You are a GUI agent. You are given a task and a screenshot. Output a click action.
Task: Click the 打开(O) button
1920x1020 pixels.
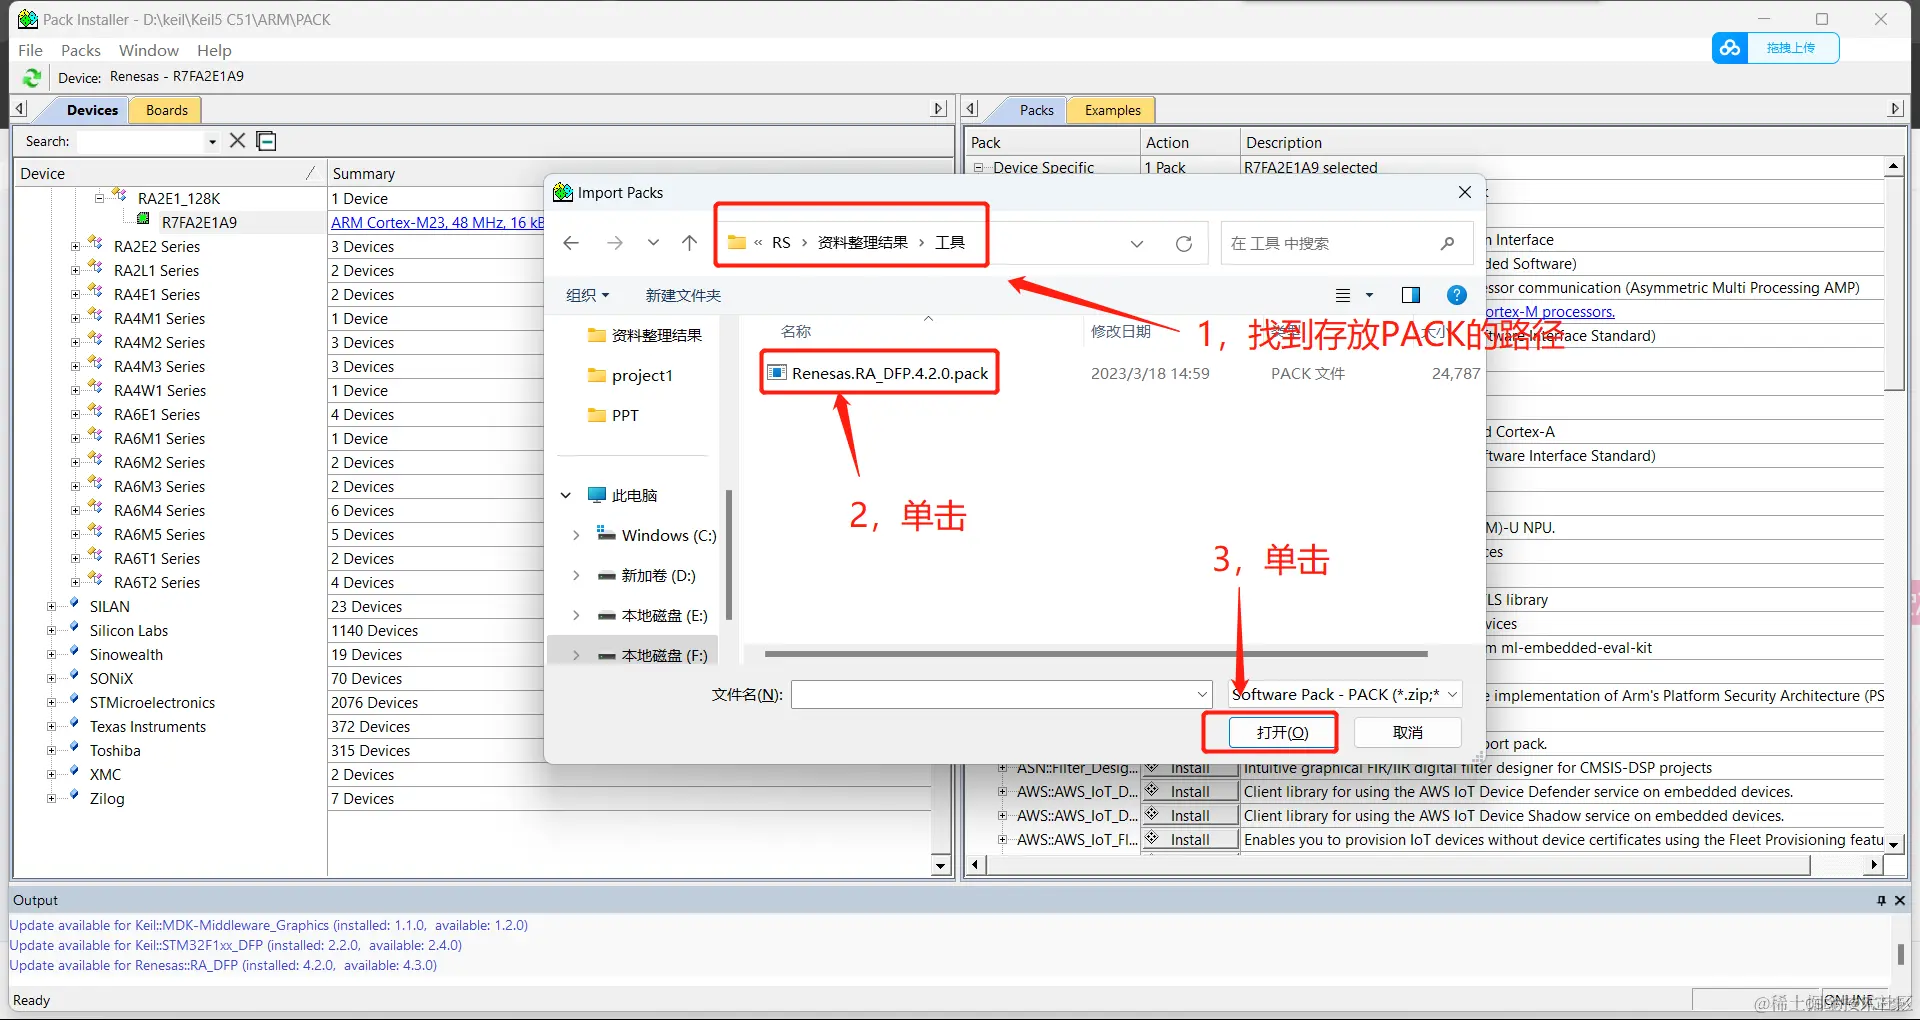(x=1283, y=732)
